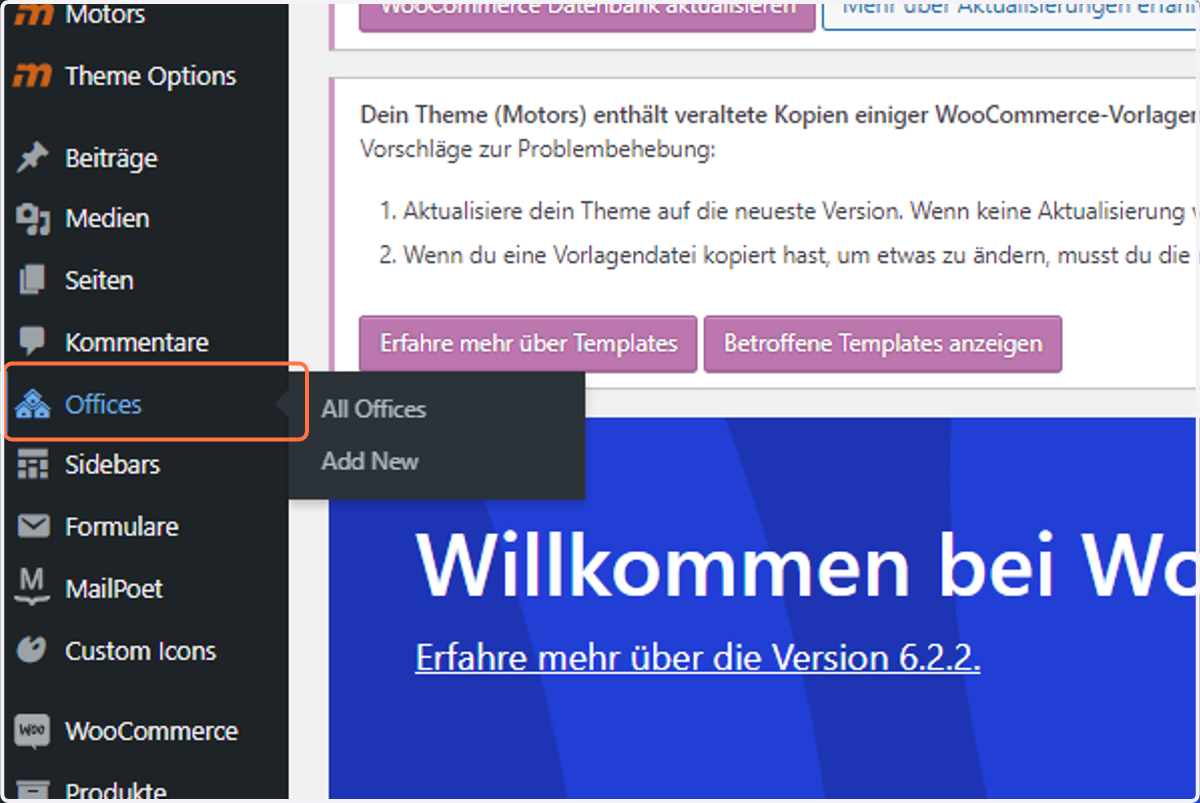
Task: Click the Vorschläge zur Problembehebung text
Action: tap(537, 150)
